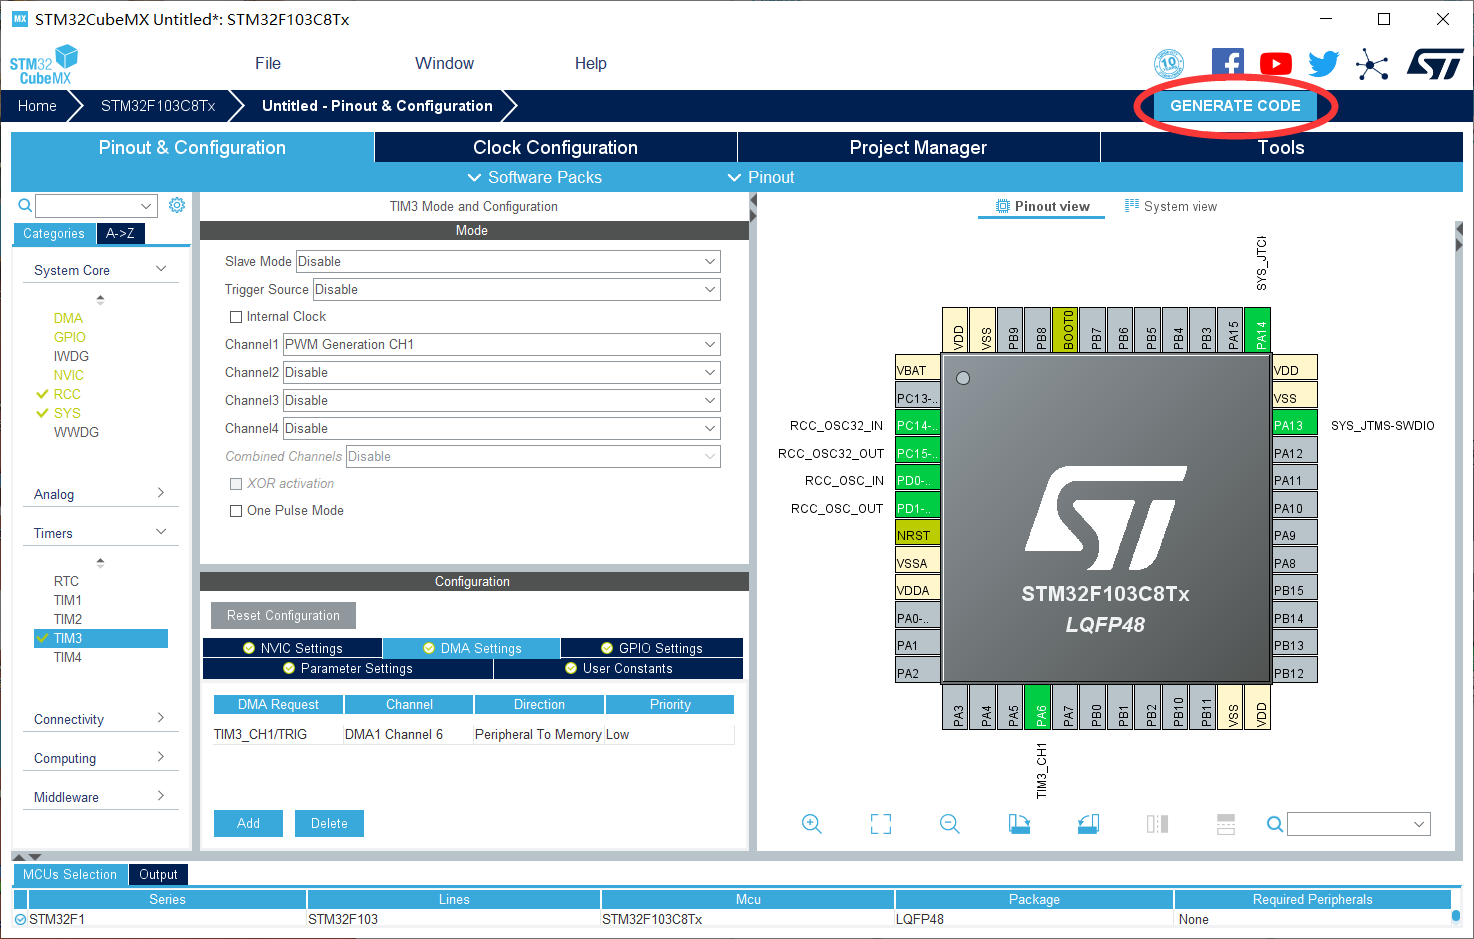The height and width of the screenshot is (939, 1474).
Task: Open the Channel4 dropdown
Action: pyautogui.click(x=502, y=429)
